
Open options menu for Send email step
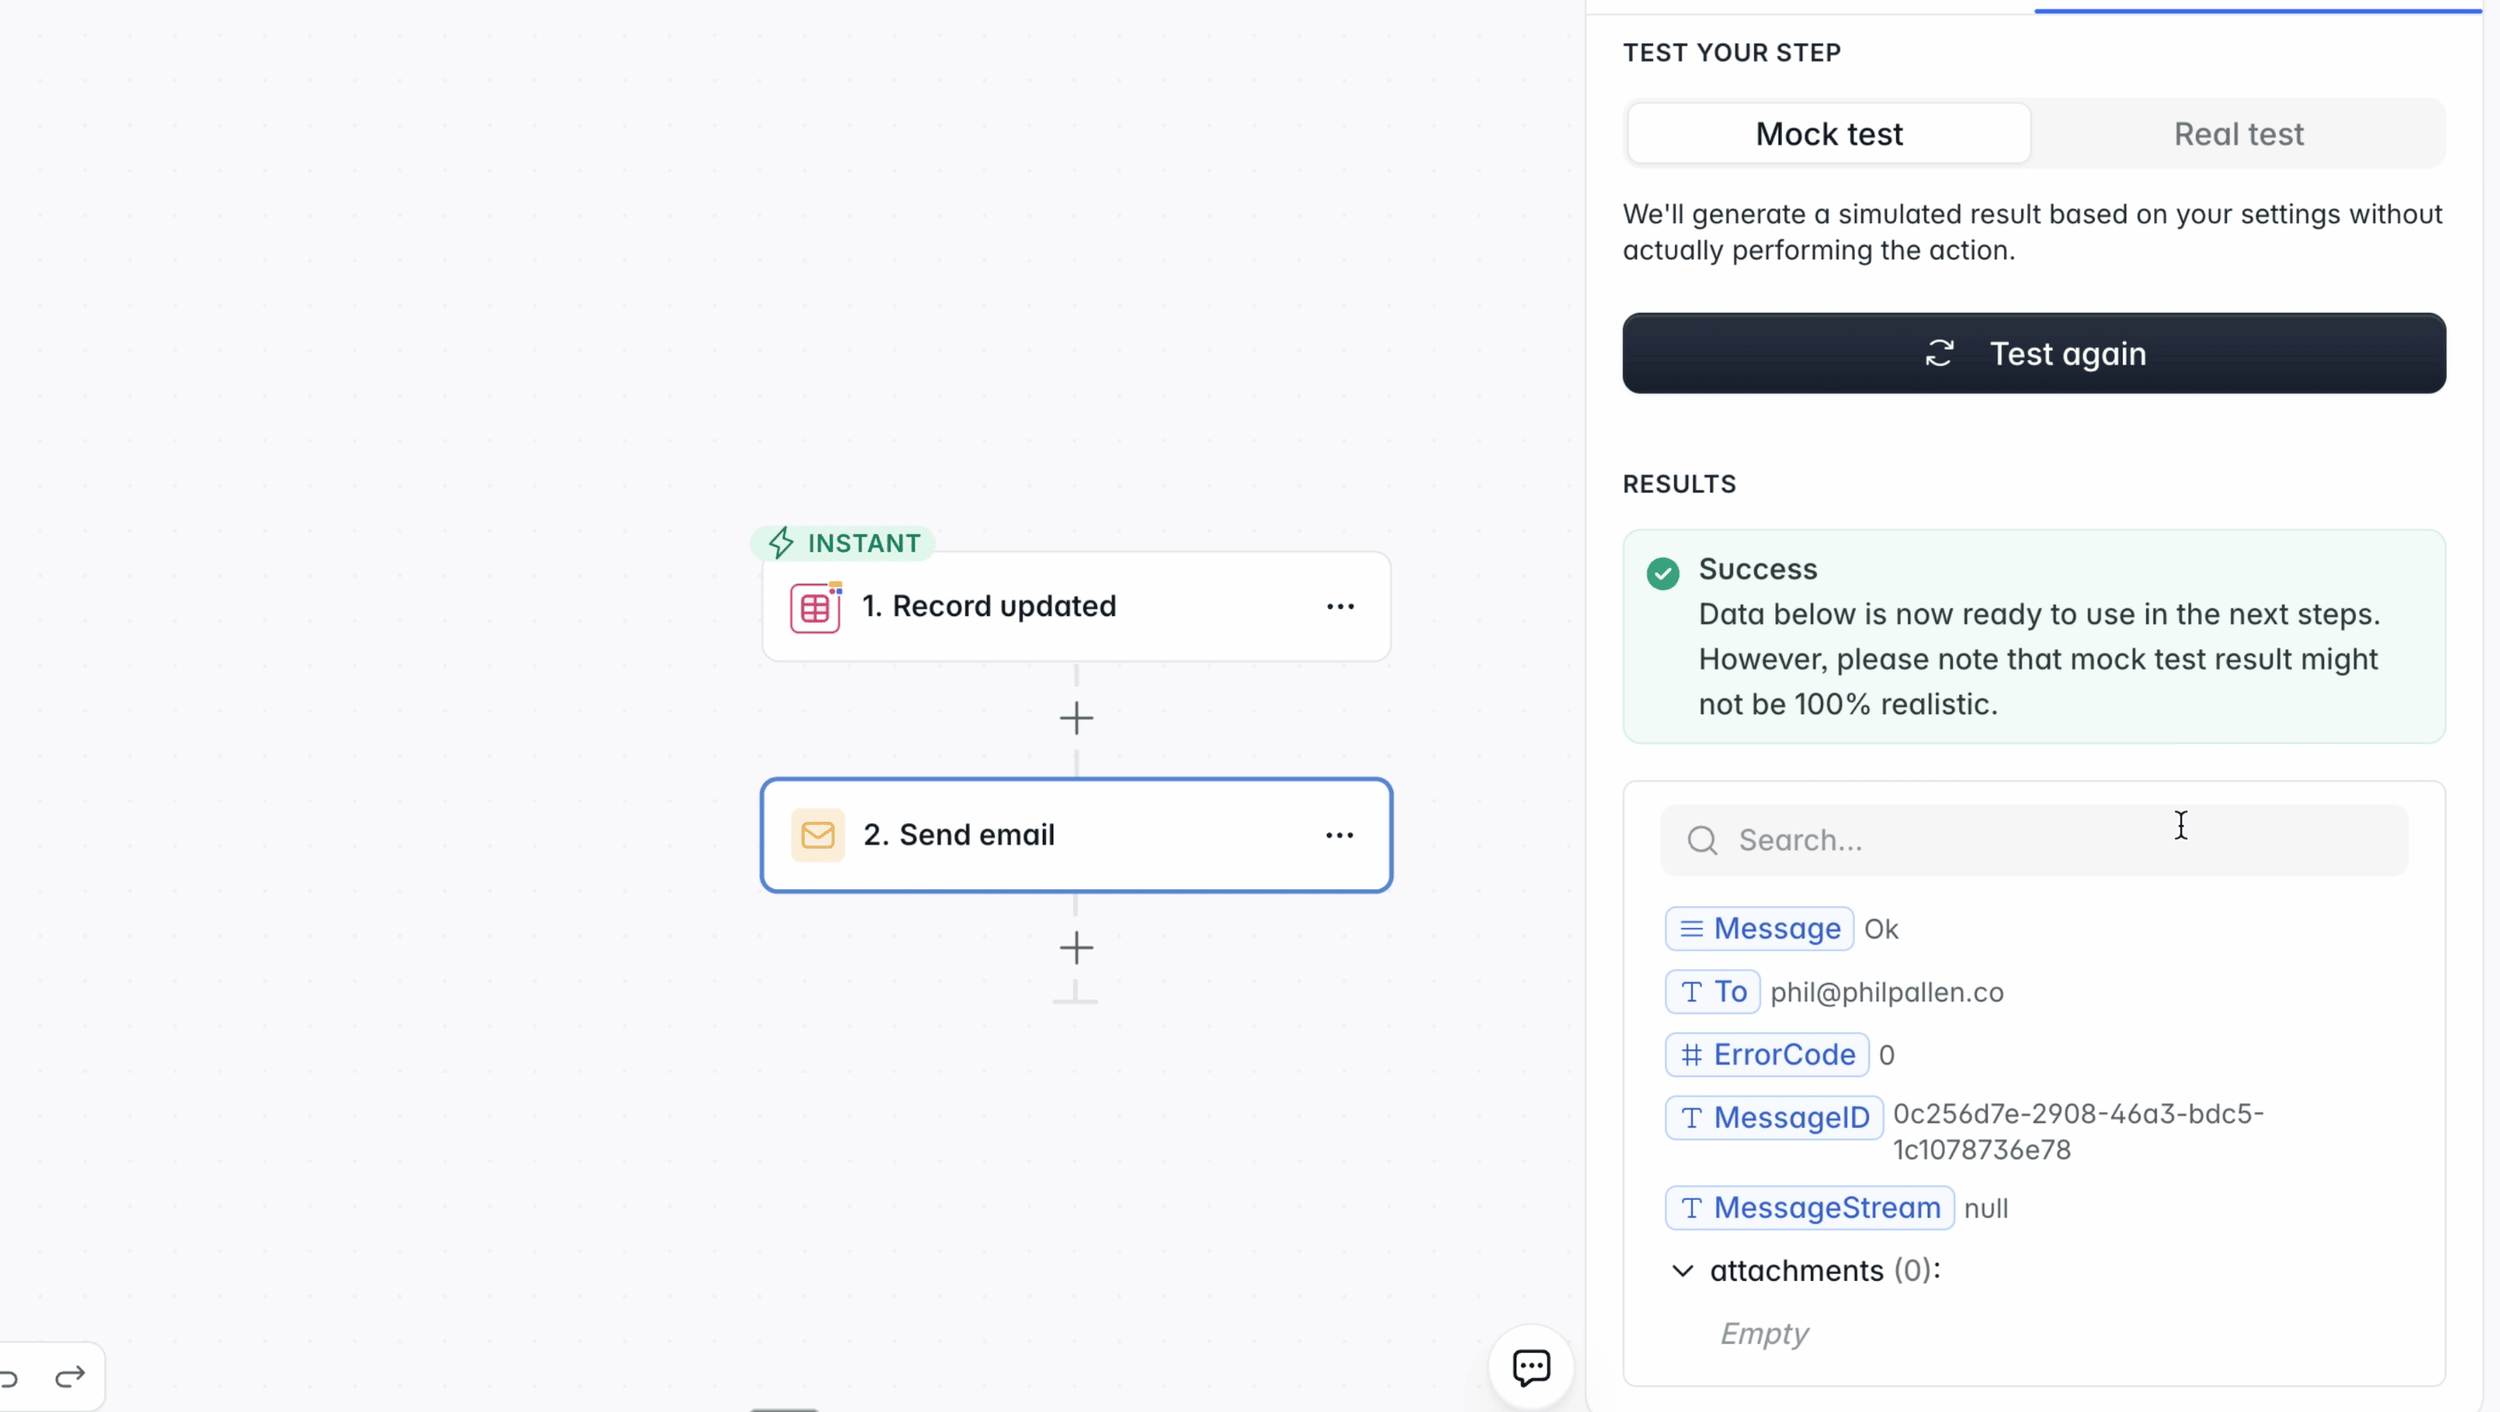pos(1339,835)
